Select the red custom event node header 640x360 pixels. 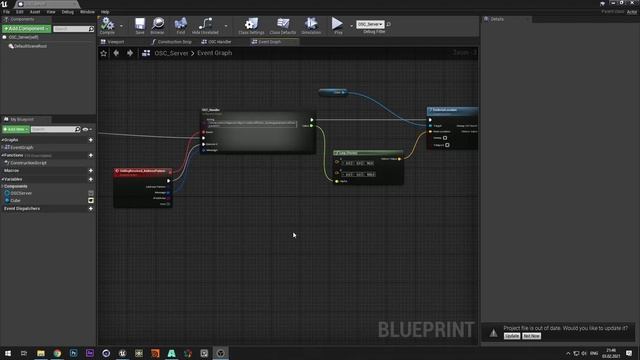[143, 173]
